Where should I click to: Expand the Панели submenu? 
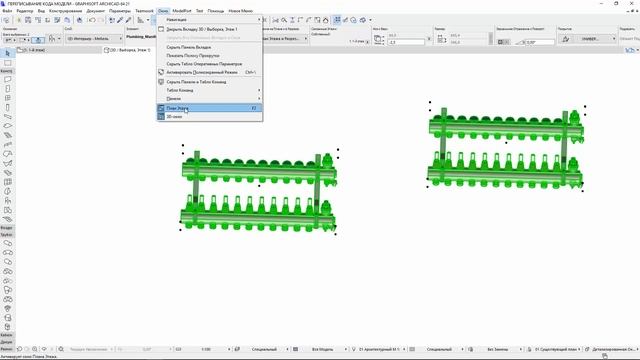tap(209, 99)
